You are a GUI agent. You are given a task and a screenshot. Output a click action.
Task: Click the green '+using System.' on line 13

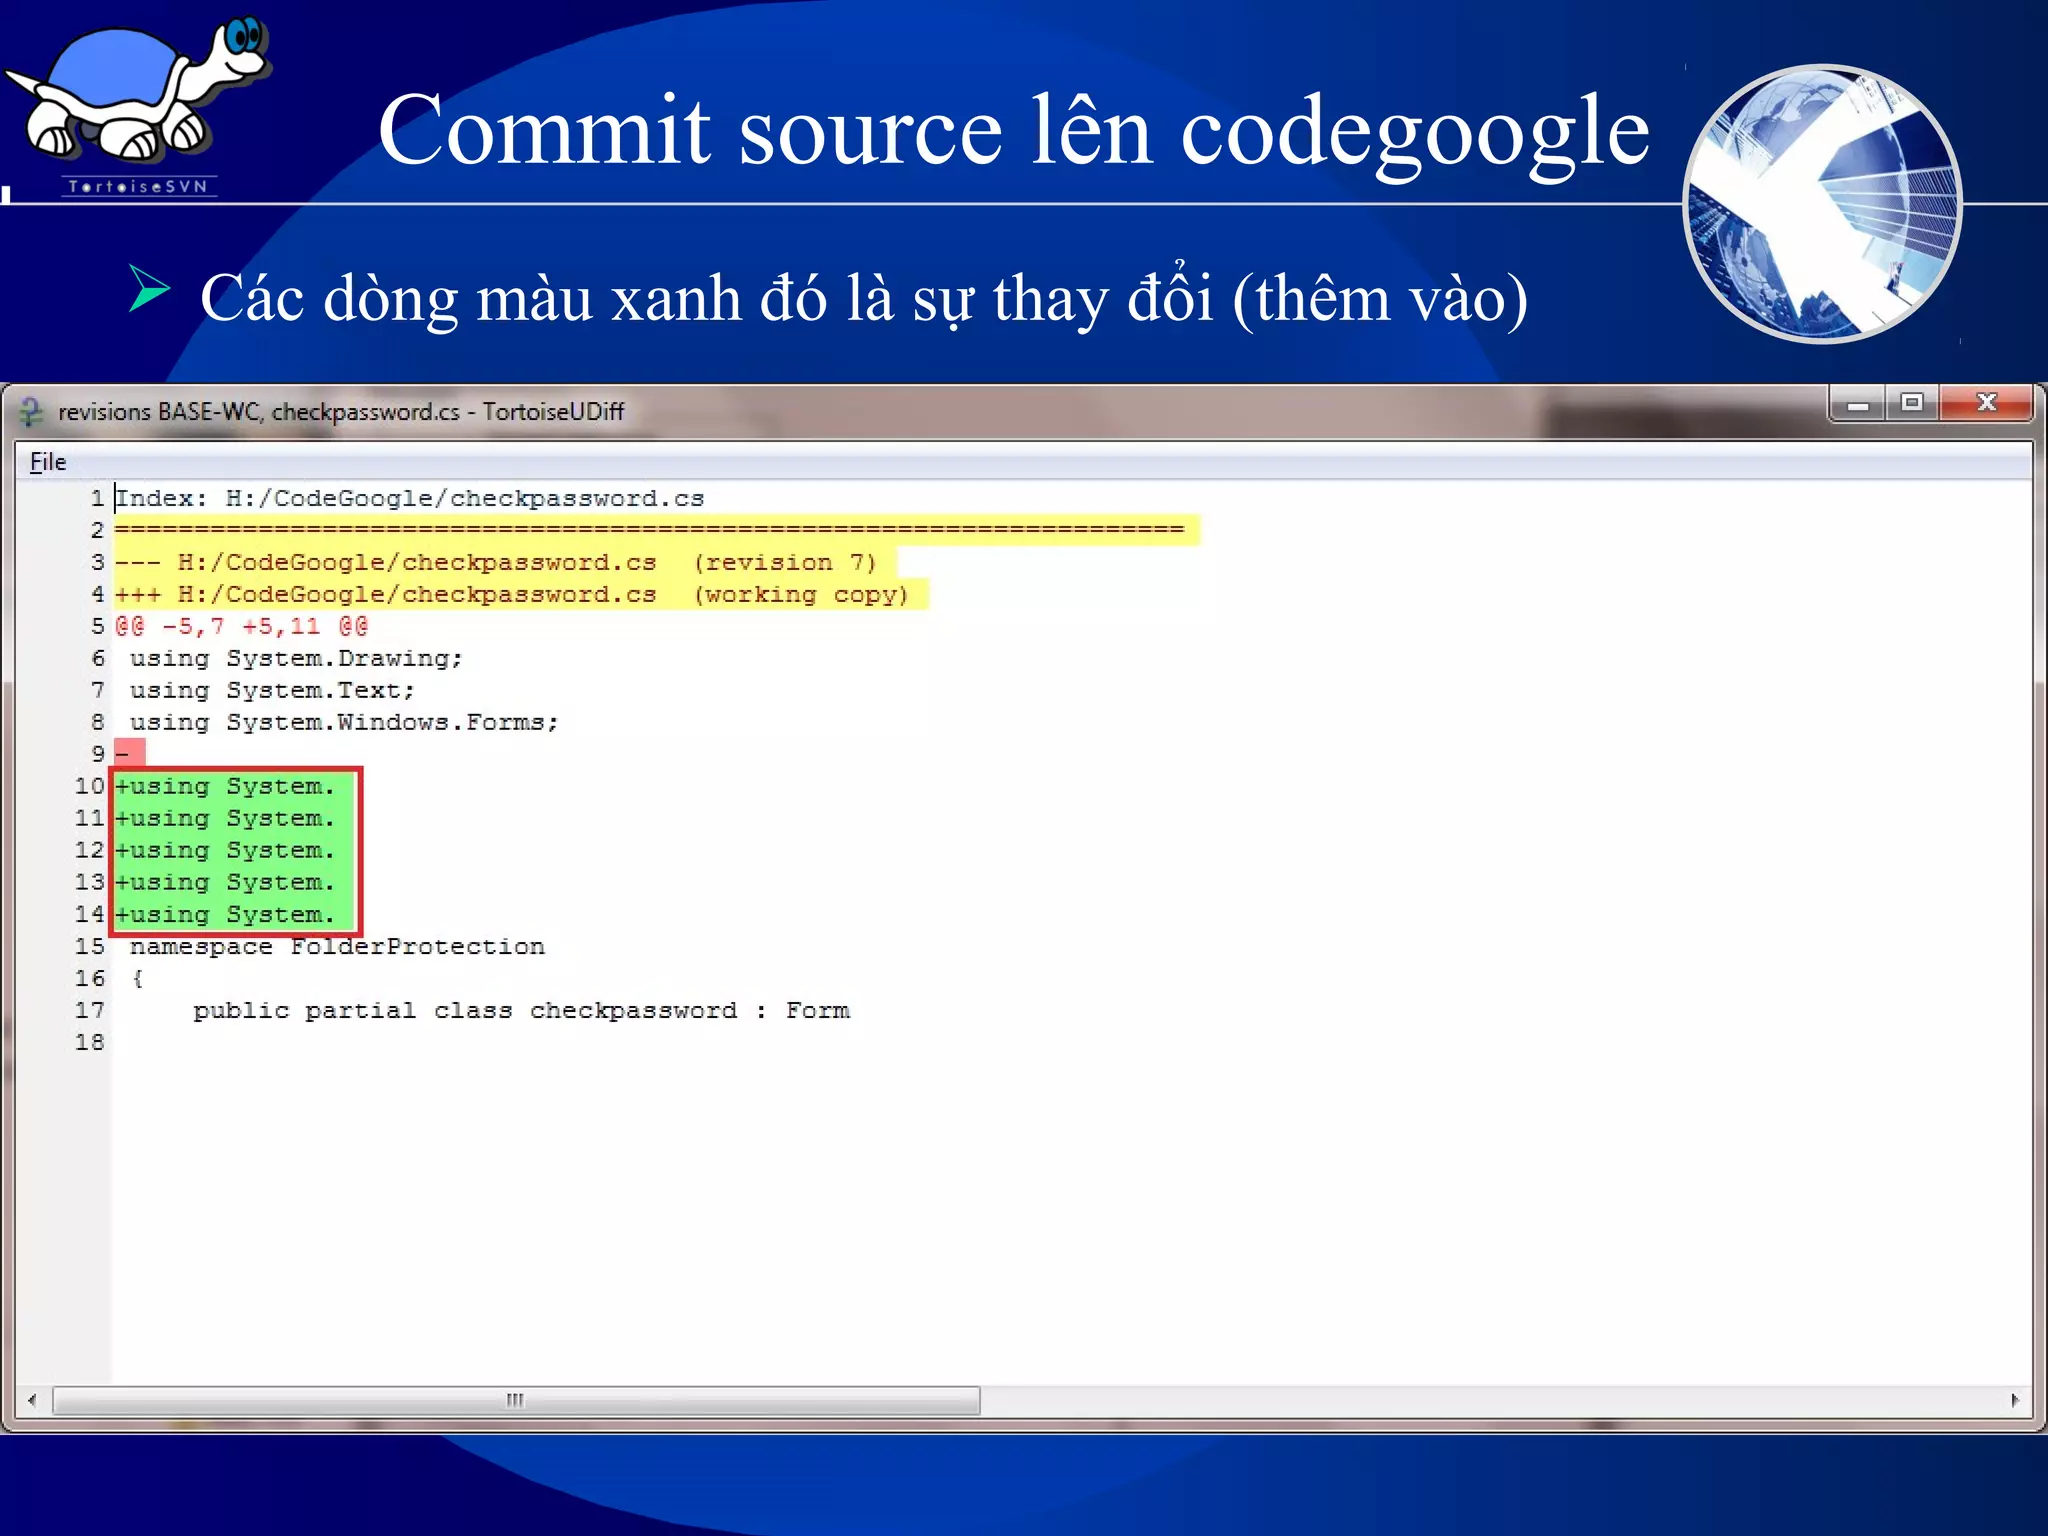[225, 882]
